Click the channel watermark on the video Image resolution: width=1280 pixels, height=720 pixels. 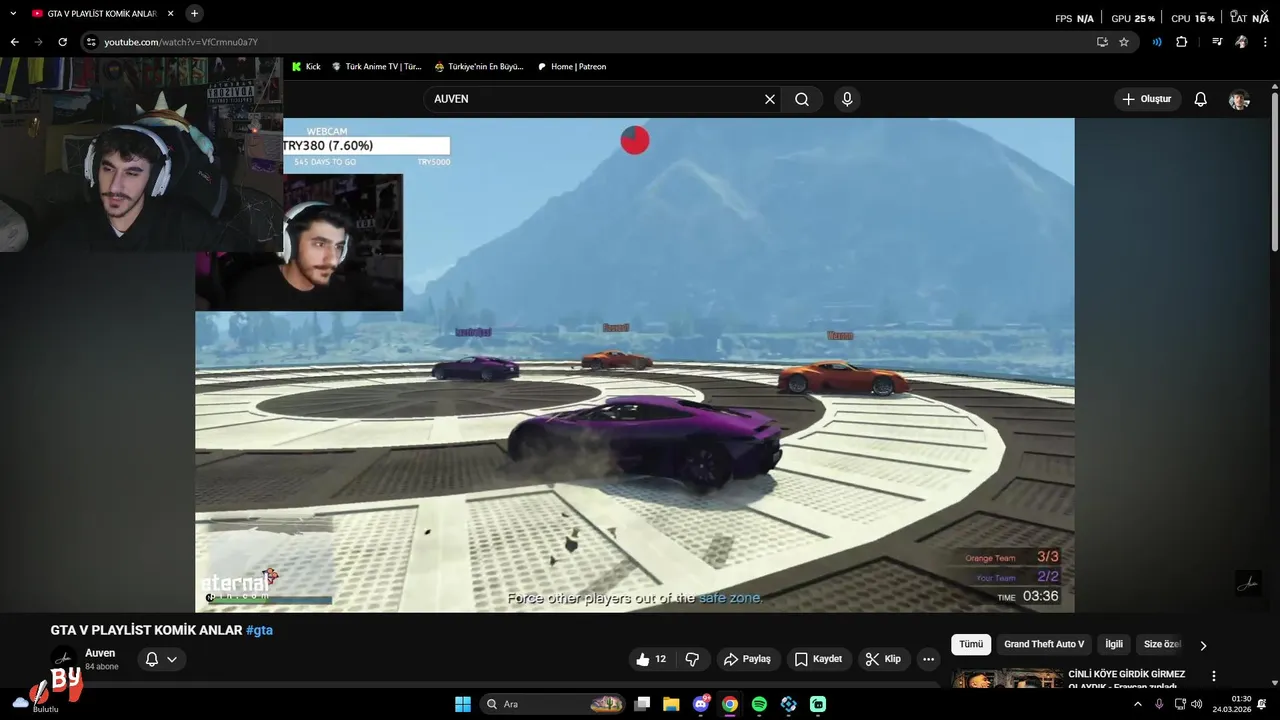pyautogui.click(x=1248, y=583)
